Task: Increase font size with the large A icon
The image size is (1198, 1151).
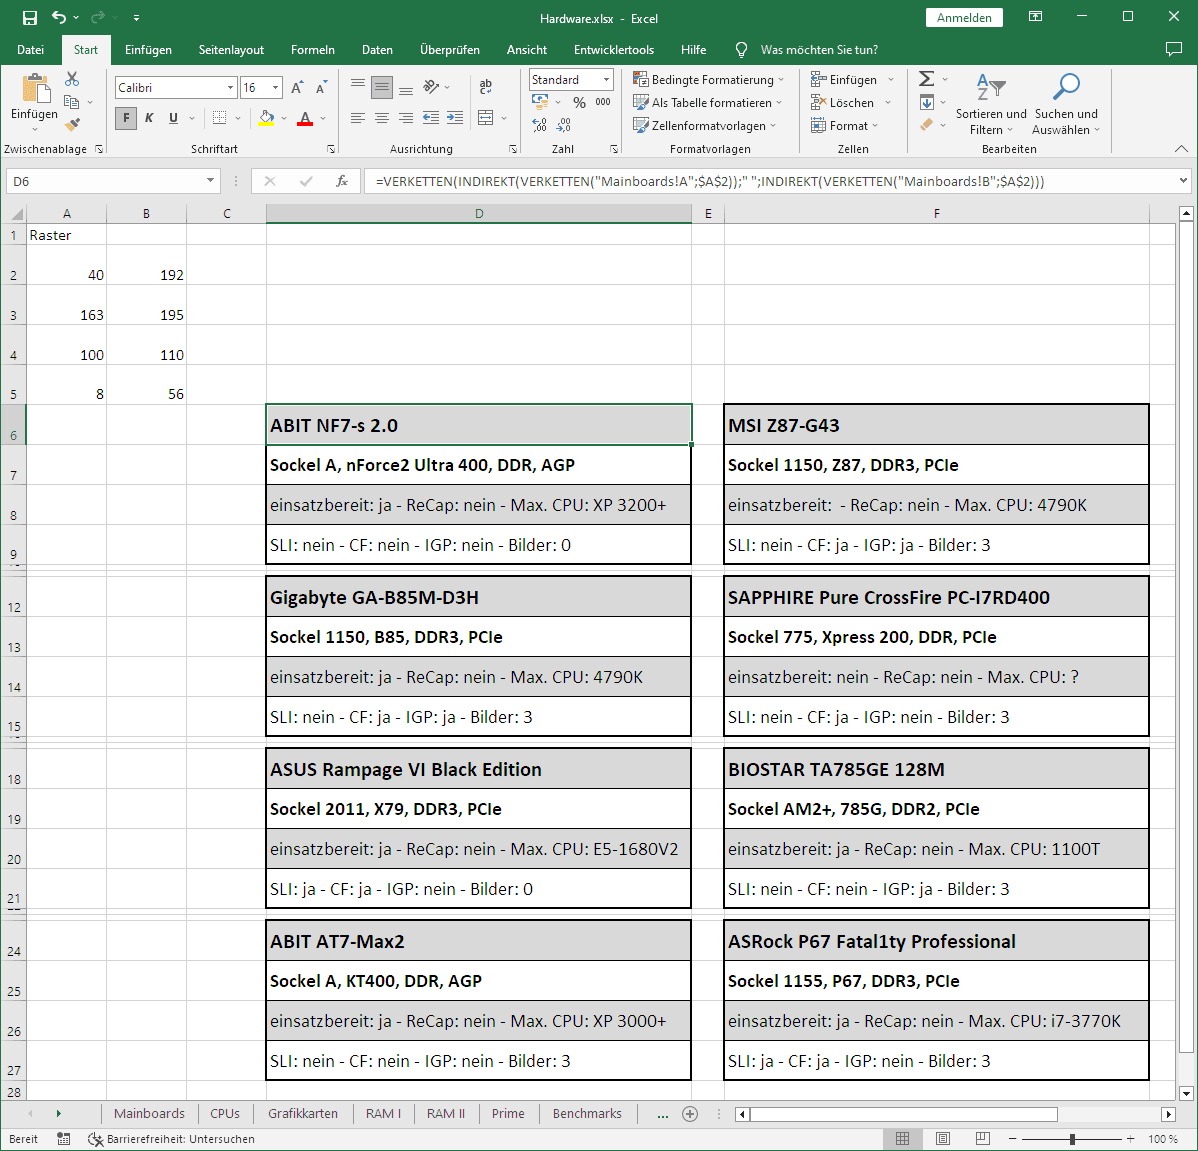Action: coord(297,88)
